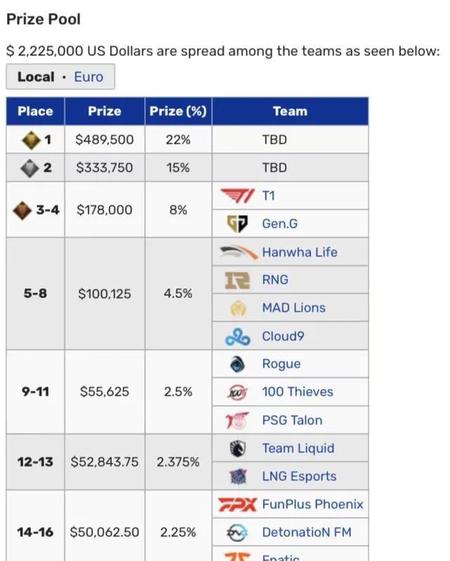Click the T1 team logo

(x=238, y=196)
